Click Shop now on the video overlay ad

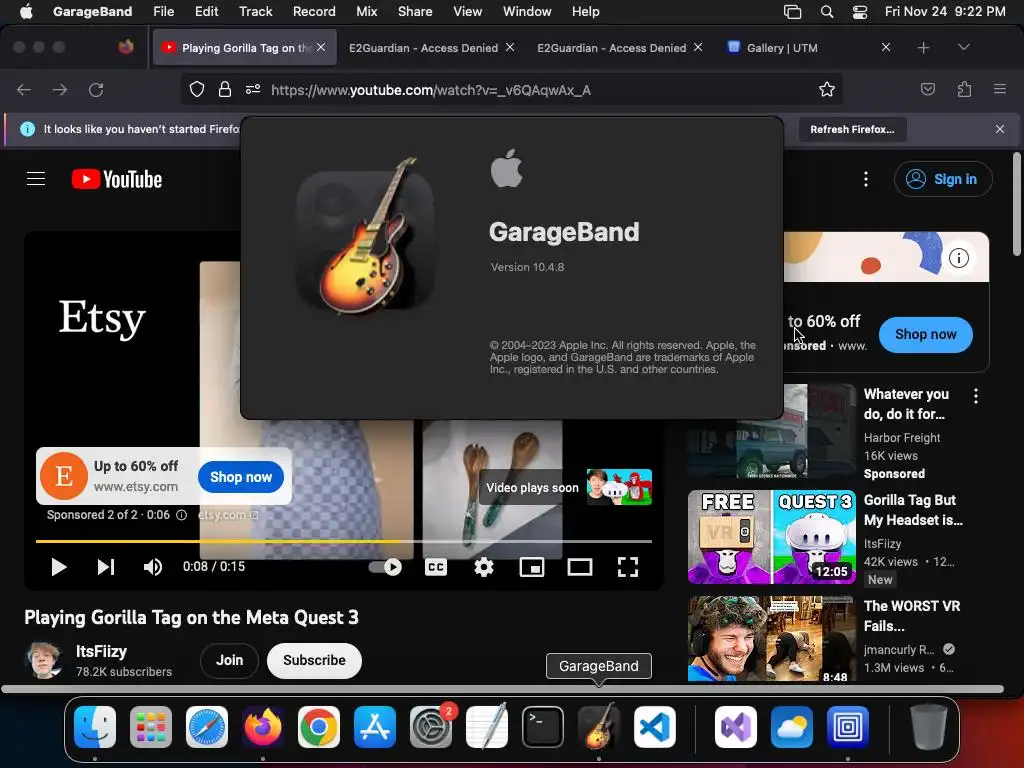(x=241, y=477)
